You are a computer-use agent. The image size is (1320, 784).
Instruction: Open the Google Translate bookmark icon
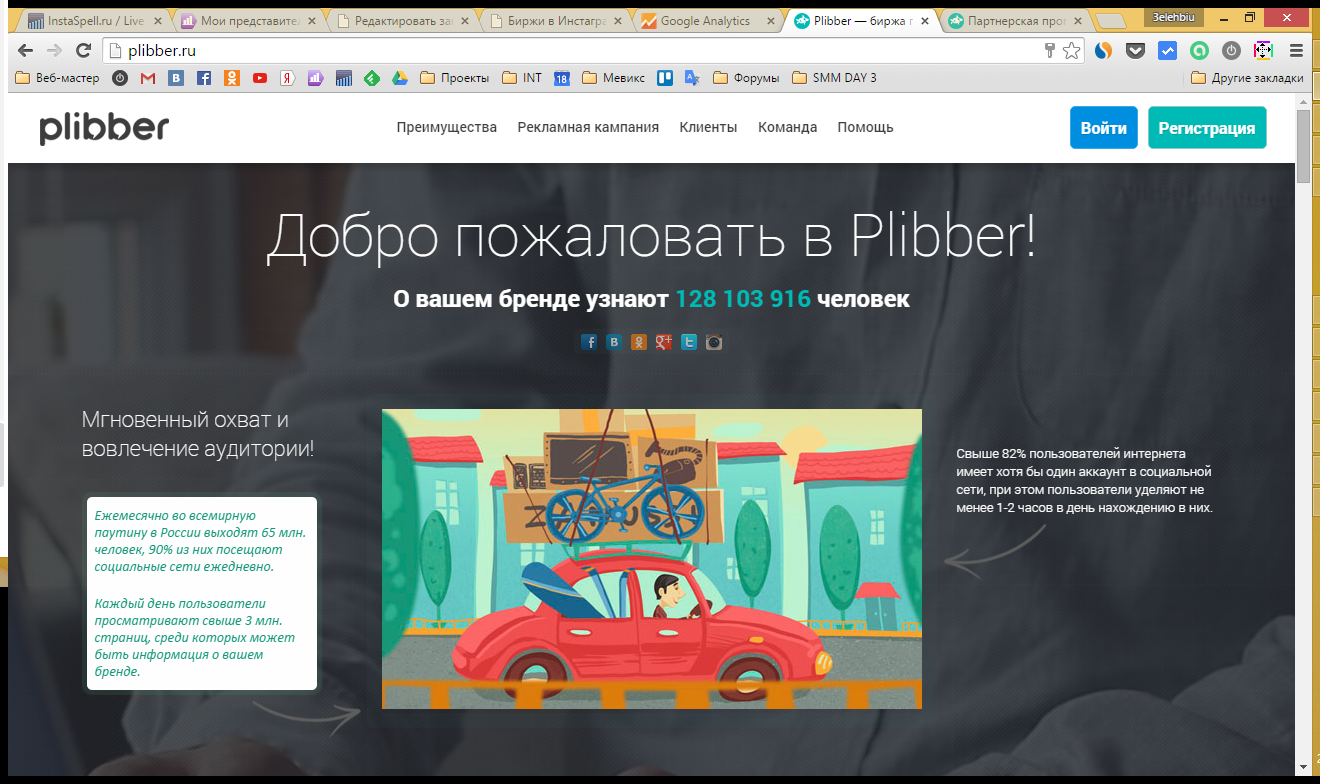click(x=691, y=78)
